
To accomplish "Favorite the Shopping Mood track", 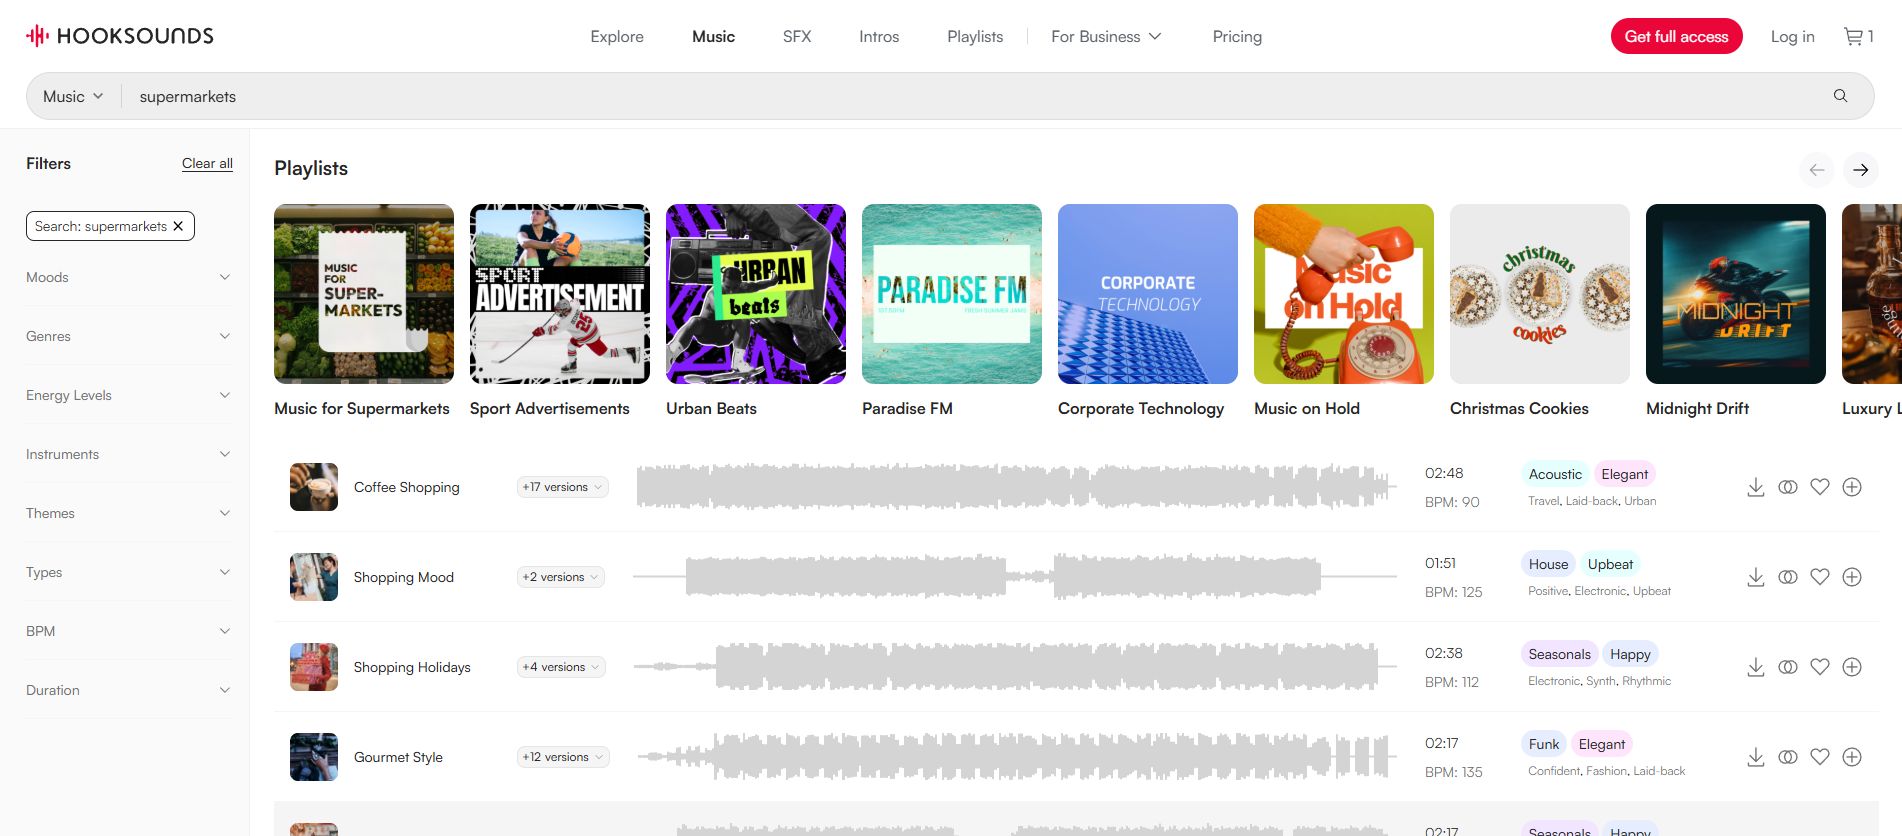I will pos(1820,577).
